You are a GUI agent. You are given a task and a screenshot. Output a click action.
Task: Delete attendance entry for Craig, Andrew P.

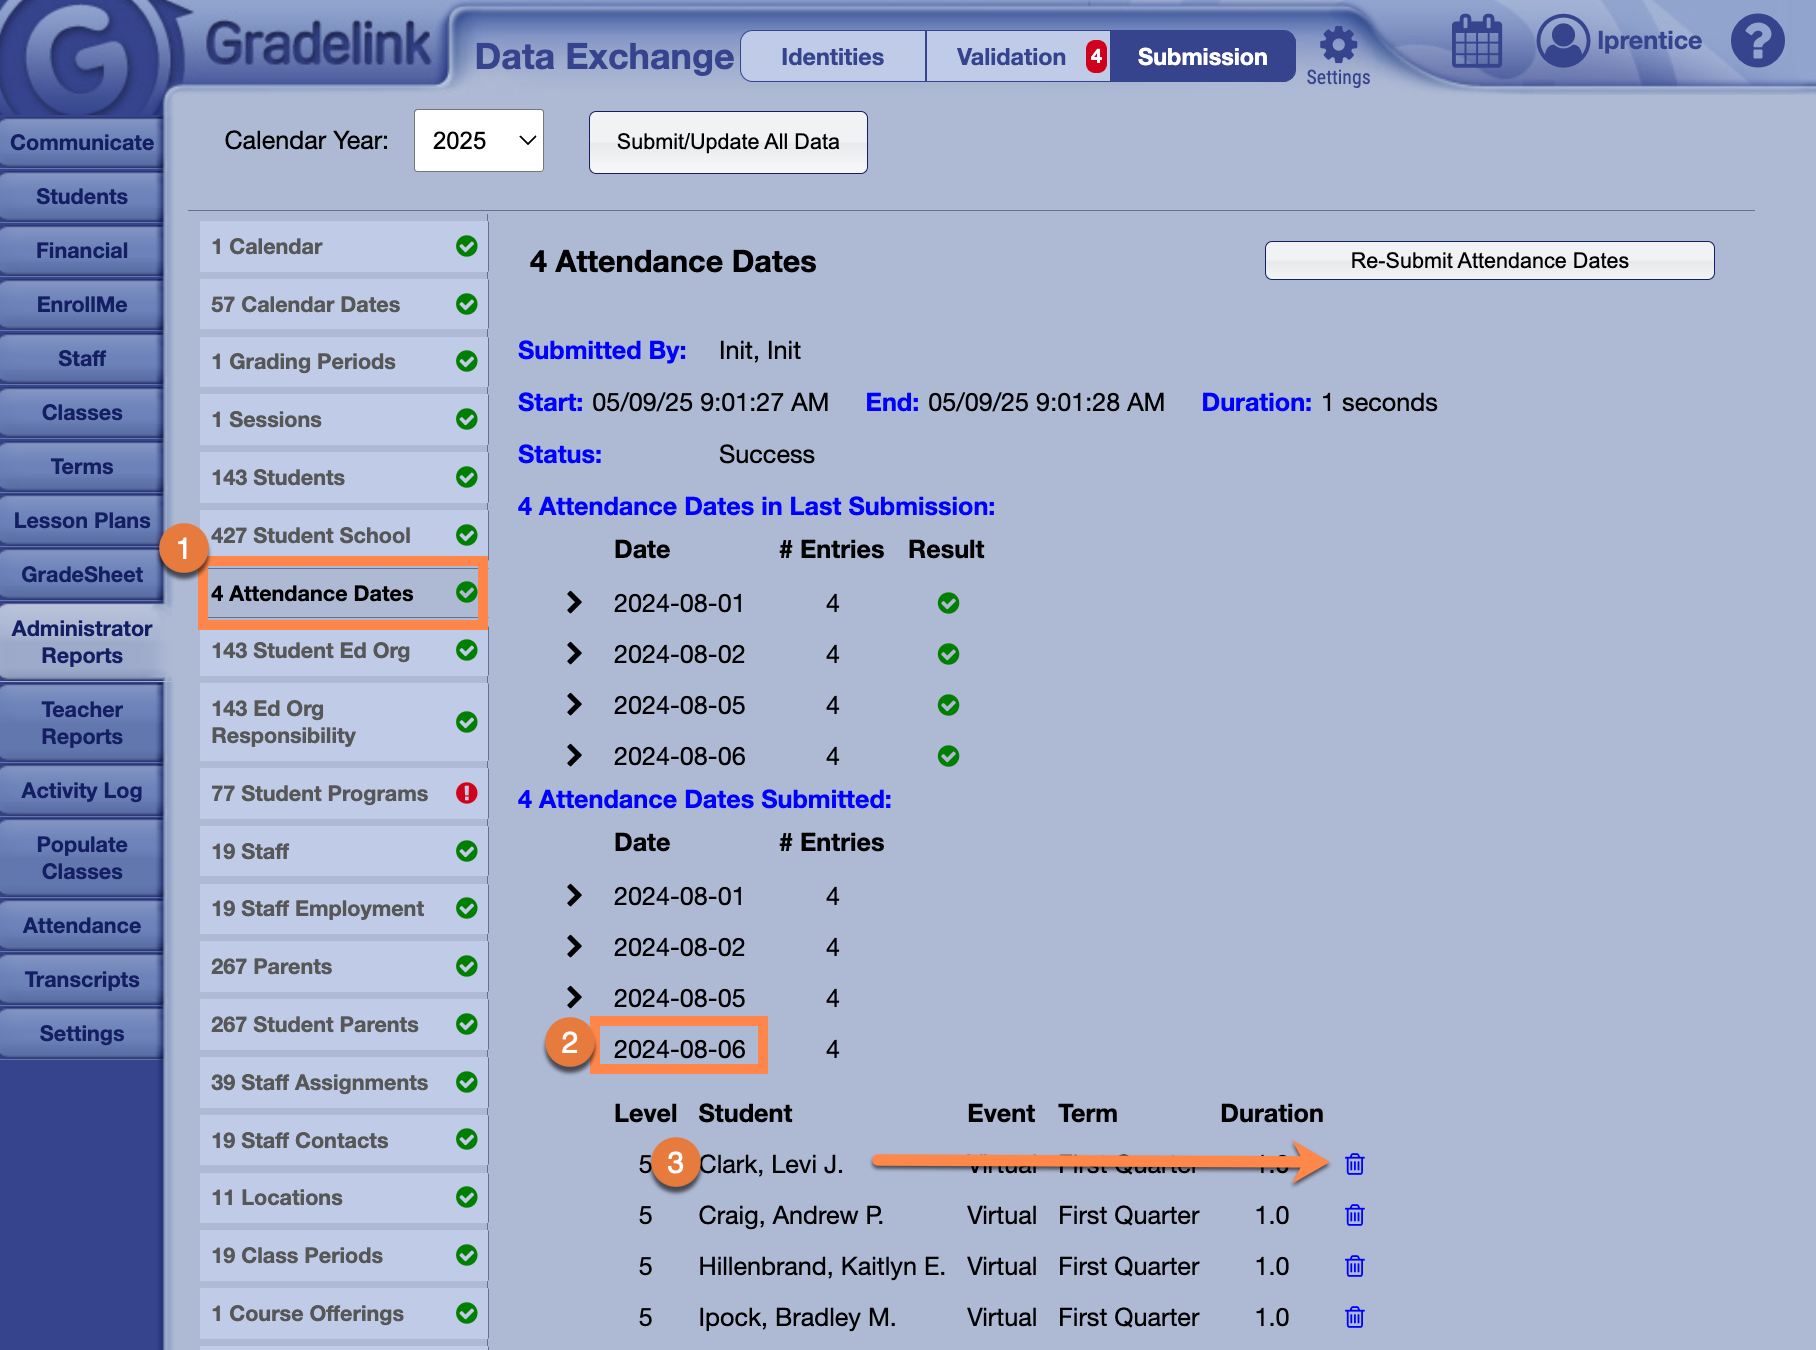coord(1355,1215)
